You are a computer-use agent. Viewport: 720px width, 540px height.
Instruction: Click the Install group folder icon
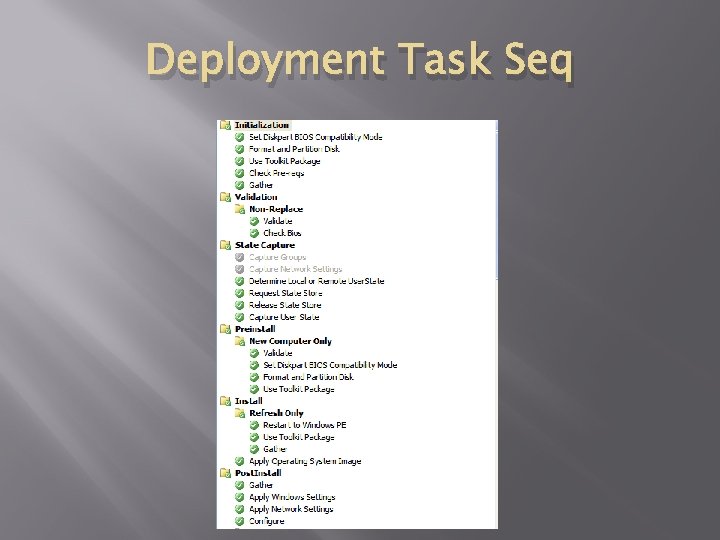click(225, 401)
